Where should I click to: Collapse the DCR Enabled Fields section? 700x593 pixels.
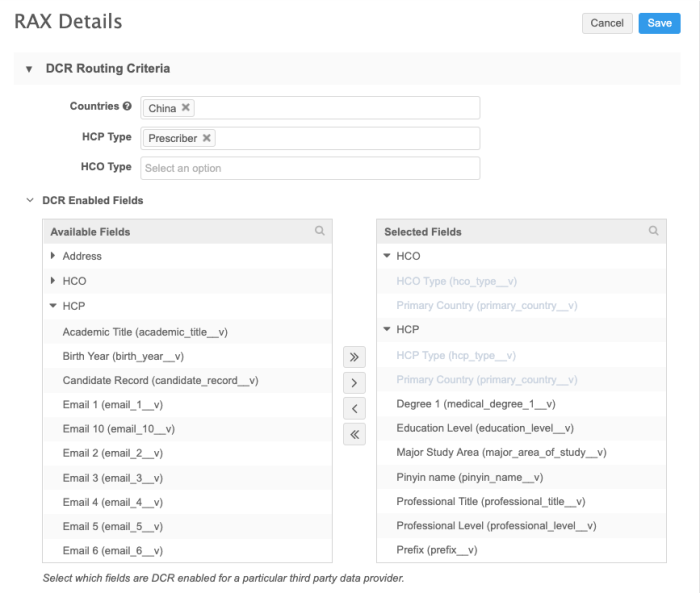[x=29, y=201]
